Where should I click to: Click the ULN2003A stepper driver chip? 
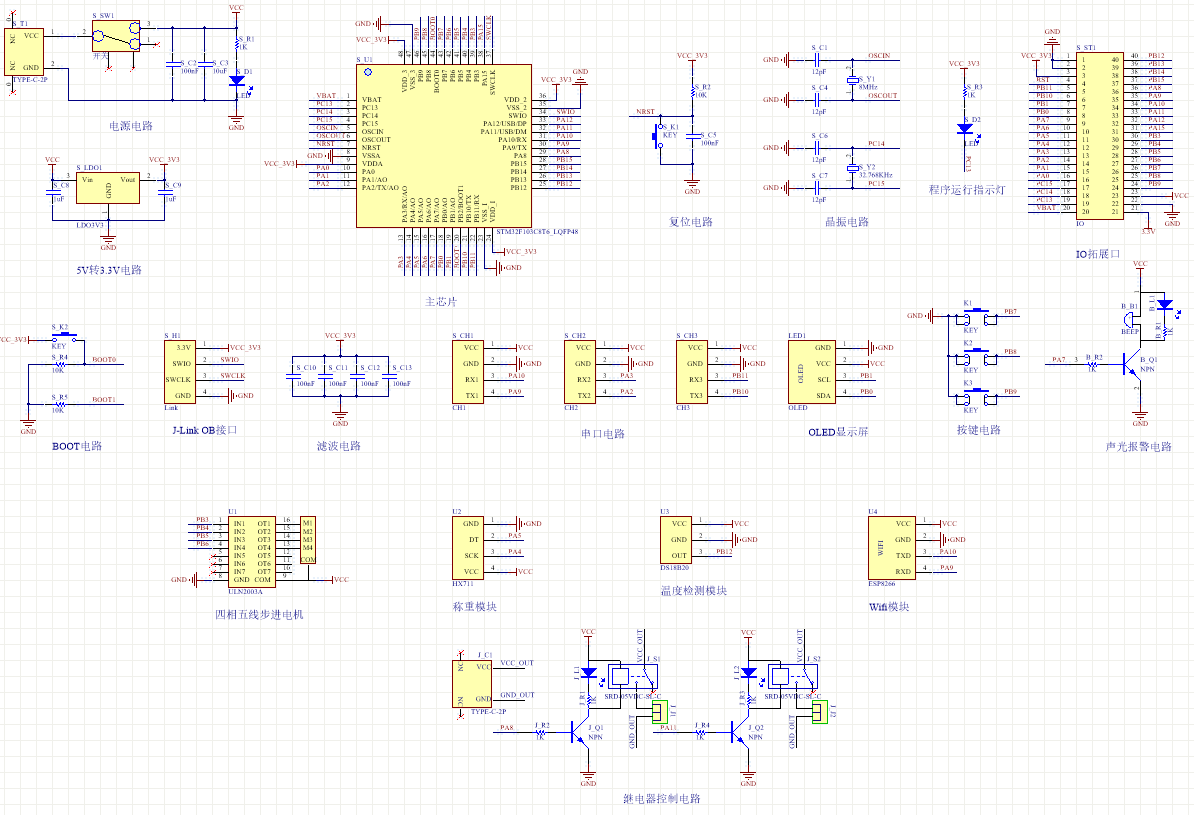coord(251,551)
